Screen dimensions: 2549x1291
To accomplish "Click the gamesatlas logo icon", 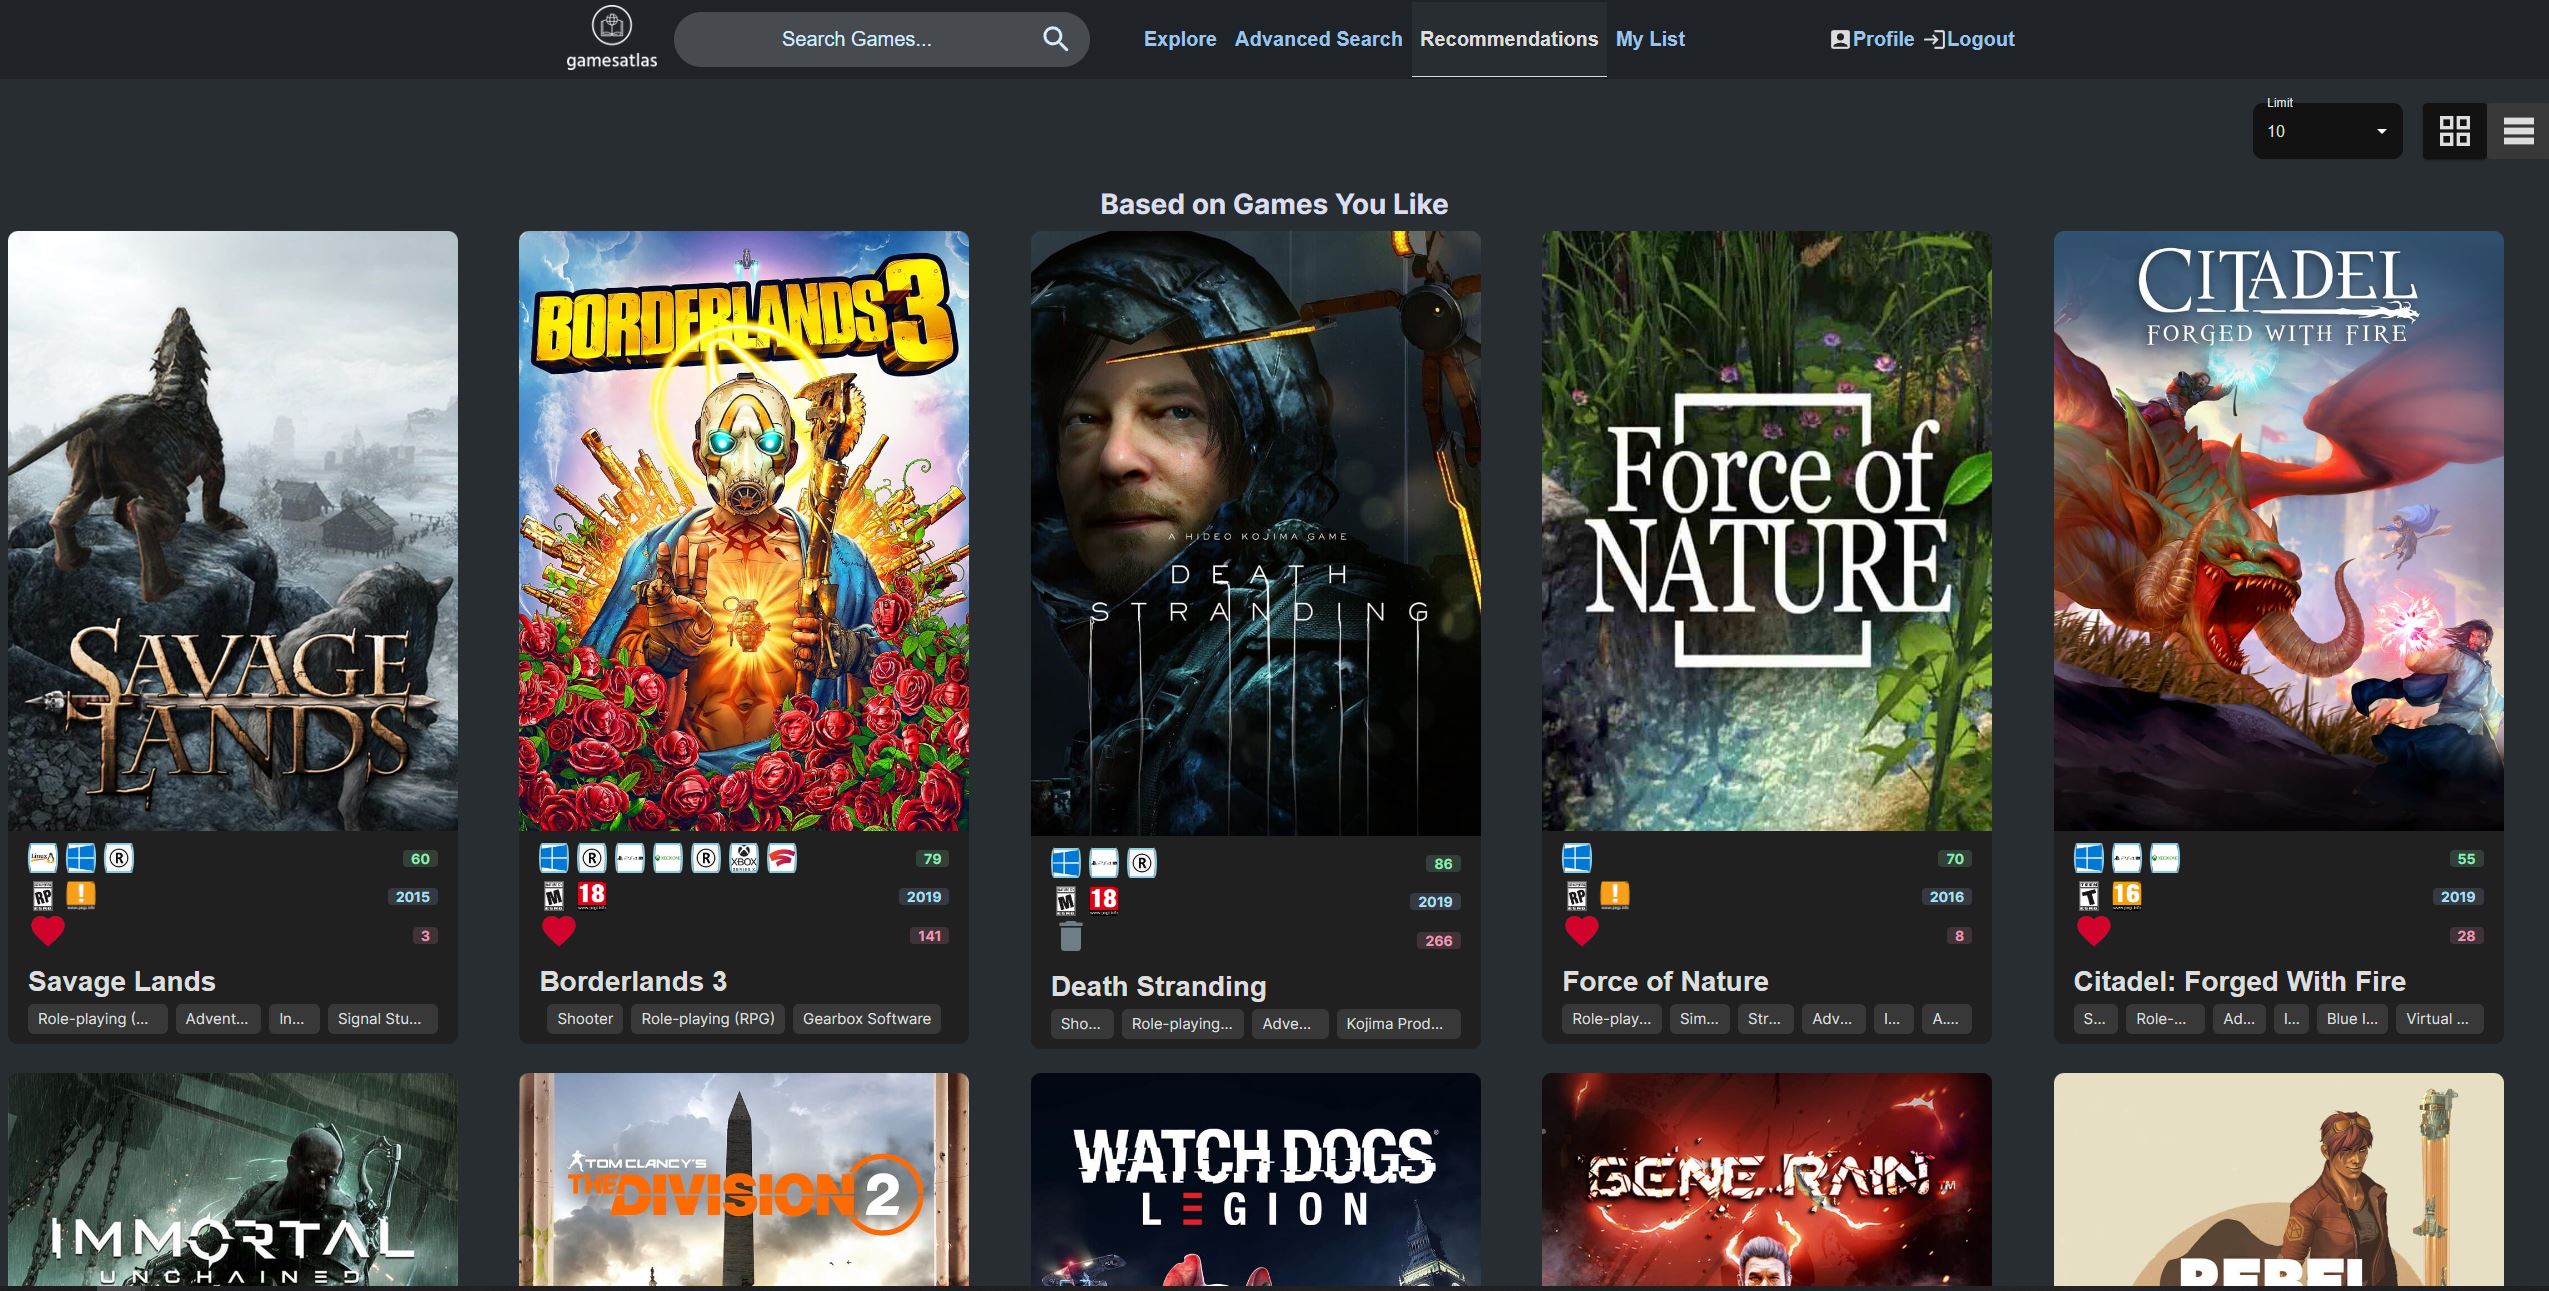I will point(611,27).
